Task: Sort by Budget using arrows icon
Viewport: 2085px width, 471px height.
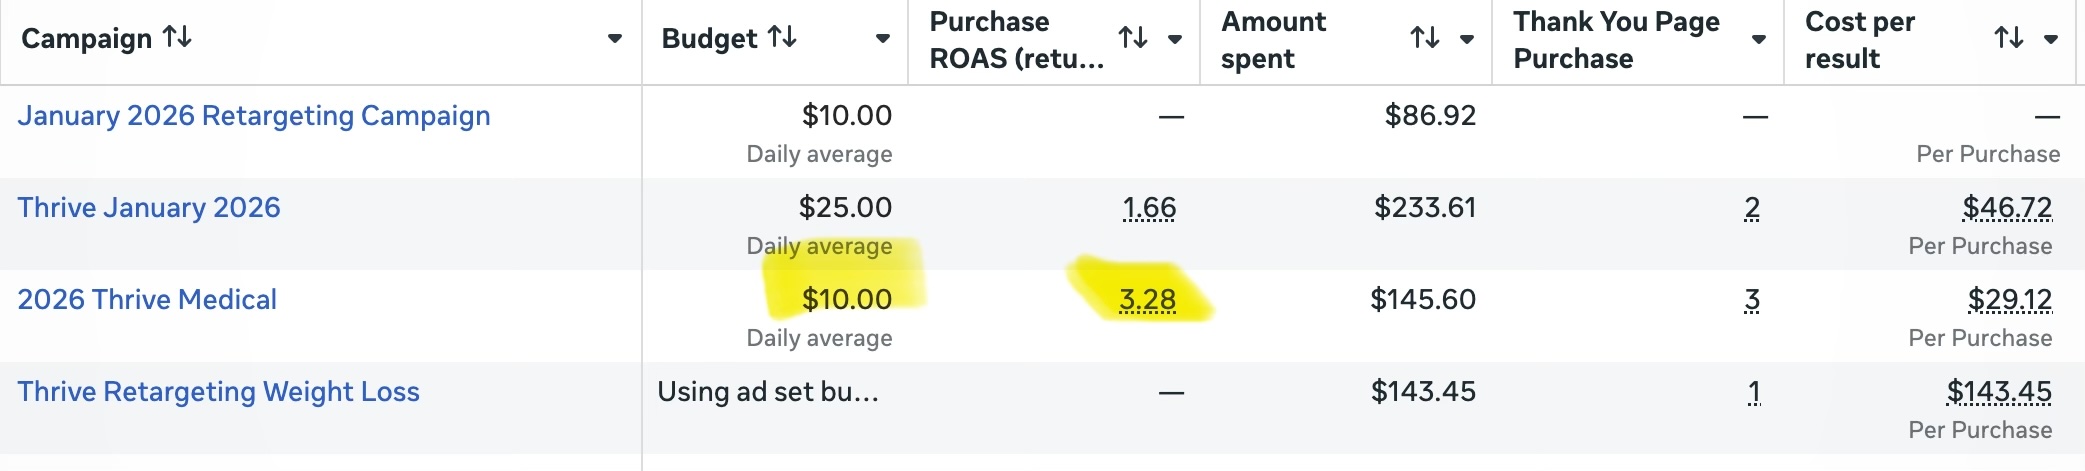Action: [x=782, y=38]
